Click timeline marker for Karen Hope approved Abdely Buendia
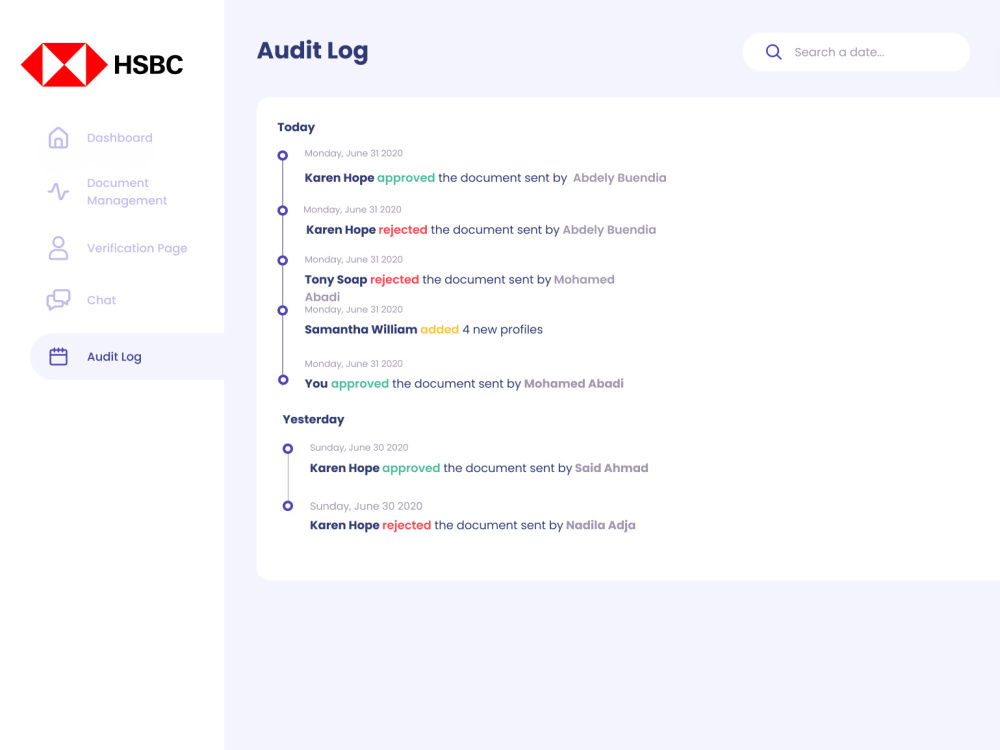The width and height of the screenshot is (1000, 750). 283,156
